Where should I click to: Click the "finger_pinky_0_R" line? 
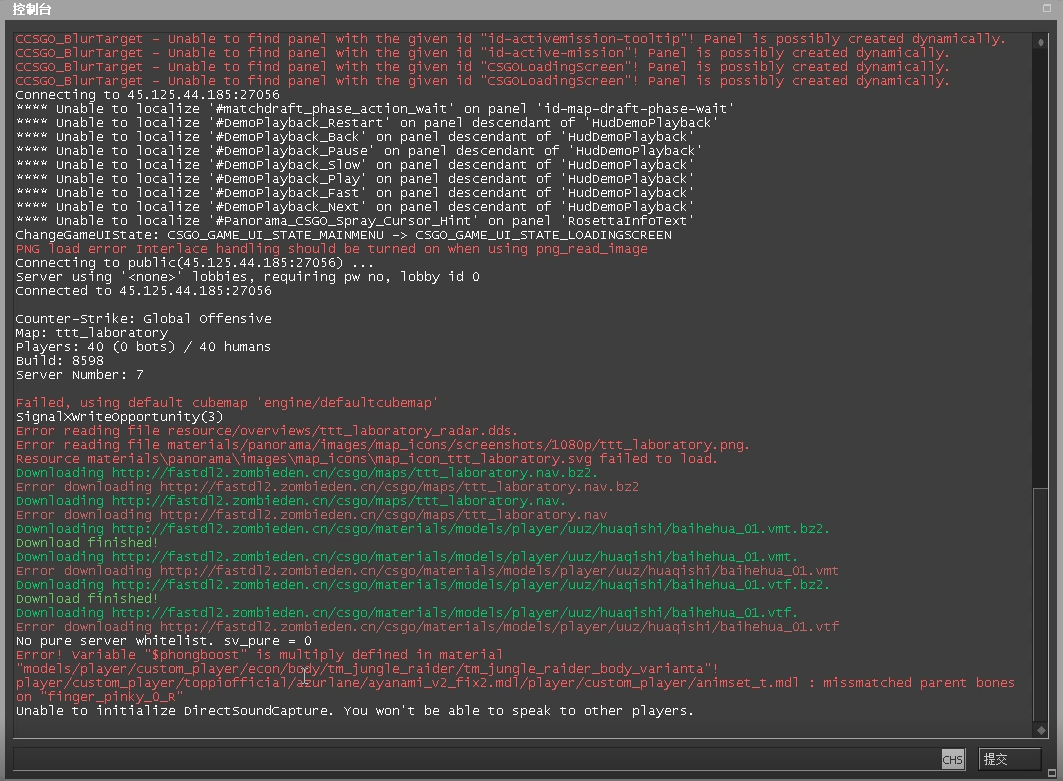pos(99,697)
